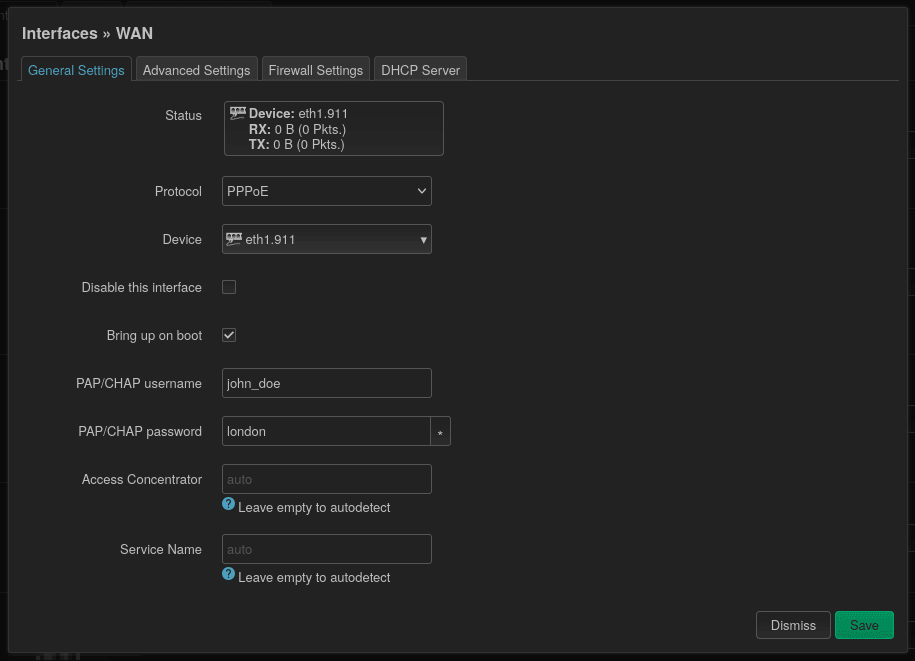The width and height of the screenshot is (915, 661).
Task: Click the network device icon in Status box
Action: [x=237, y=113]
